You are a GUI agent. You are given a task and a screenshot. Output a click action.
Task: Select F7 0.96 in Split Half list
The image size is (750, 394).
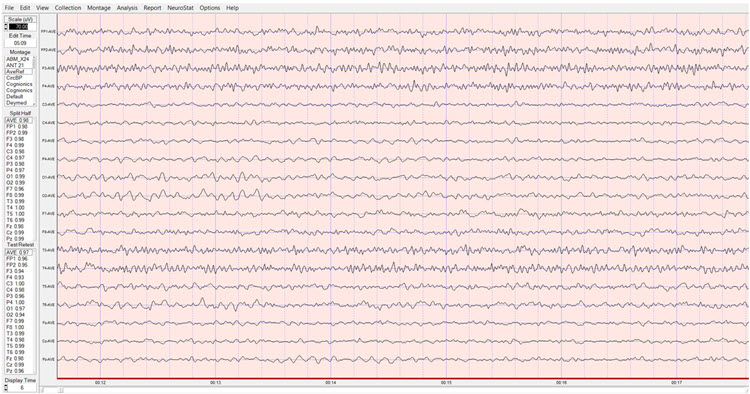(19, 189)
